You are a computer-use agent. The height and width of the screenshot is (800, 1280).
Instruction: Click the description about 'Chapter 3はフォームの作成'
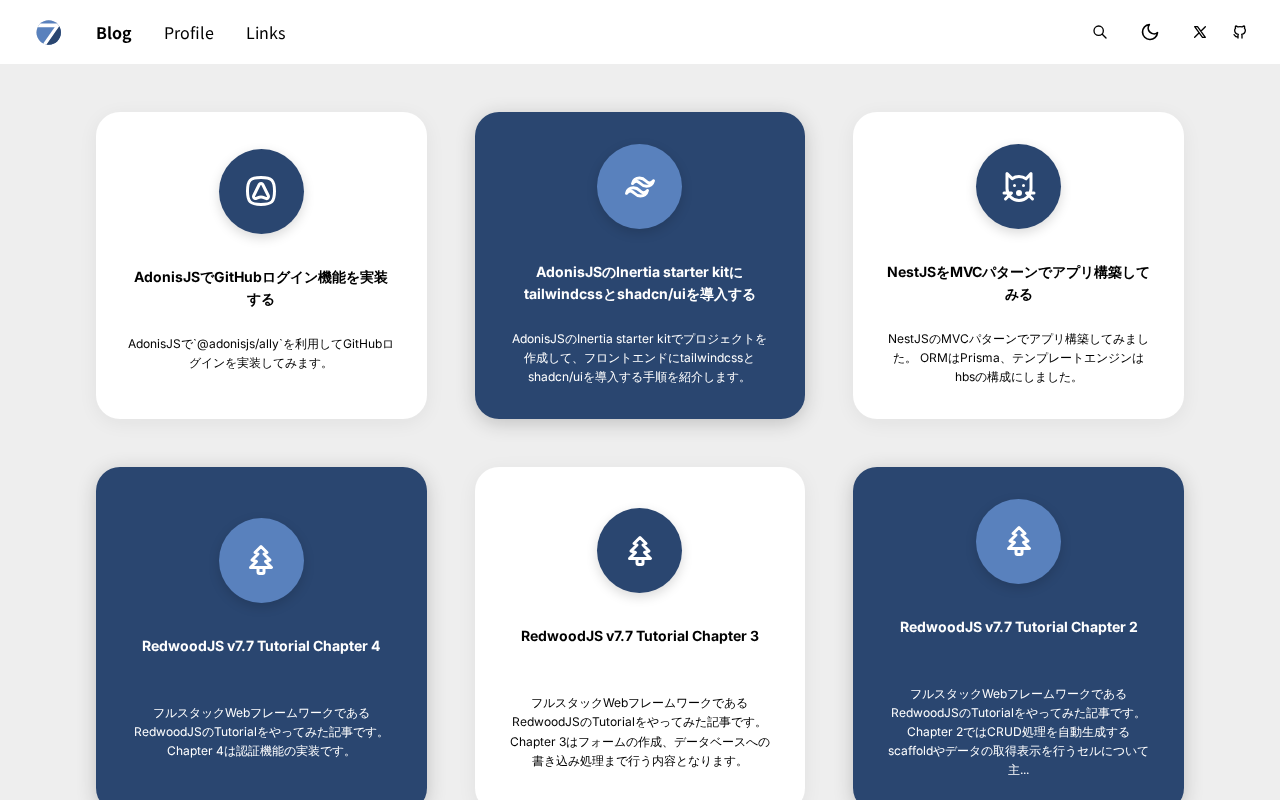coord(640,732)
